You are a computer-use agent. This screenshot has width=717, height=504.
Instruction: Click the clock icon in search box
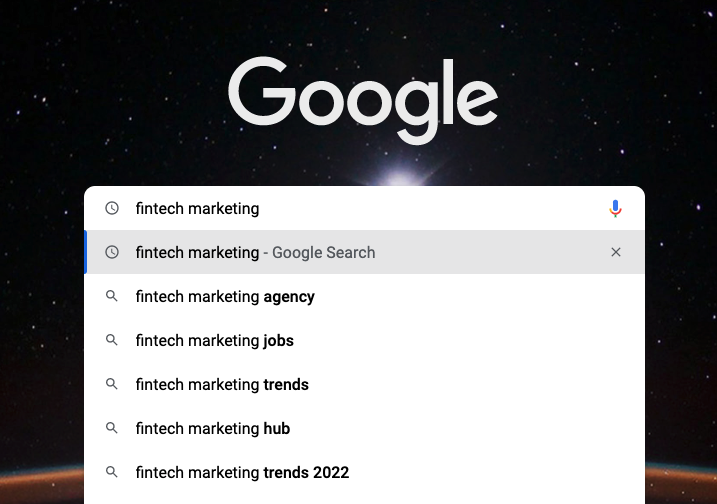pyautogui.click(x=112, y=208)
